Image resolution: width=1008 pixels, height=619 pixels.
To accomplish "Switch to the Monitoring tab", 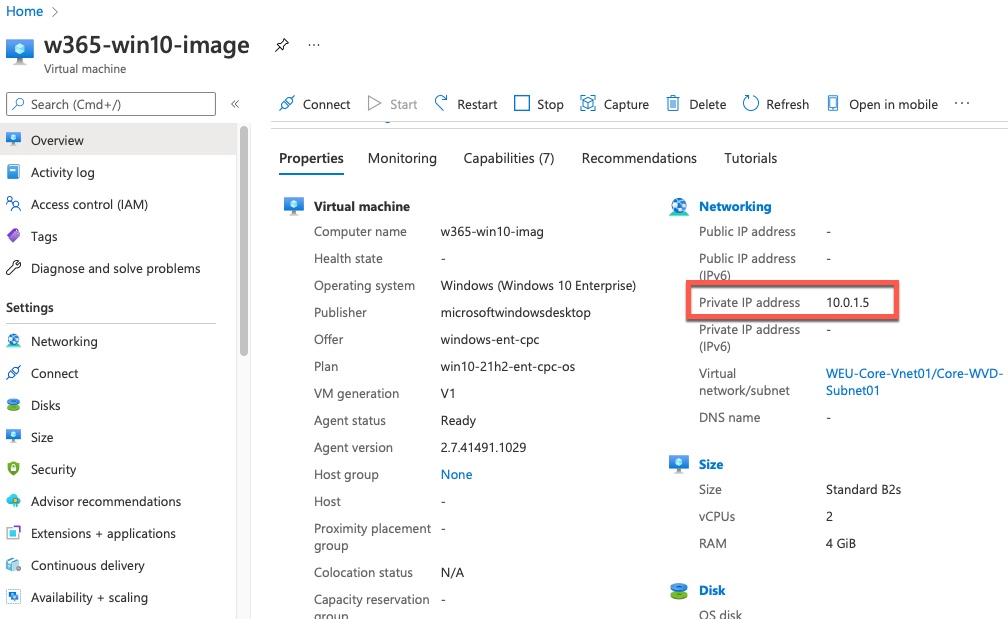I will pos(402,158).
